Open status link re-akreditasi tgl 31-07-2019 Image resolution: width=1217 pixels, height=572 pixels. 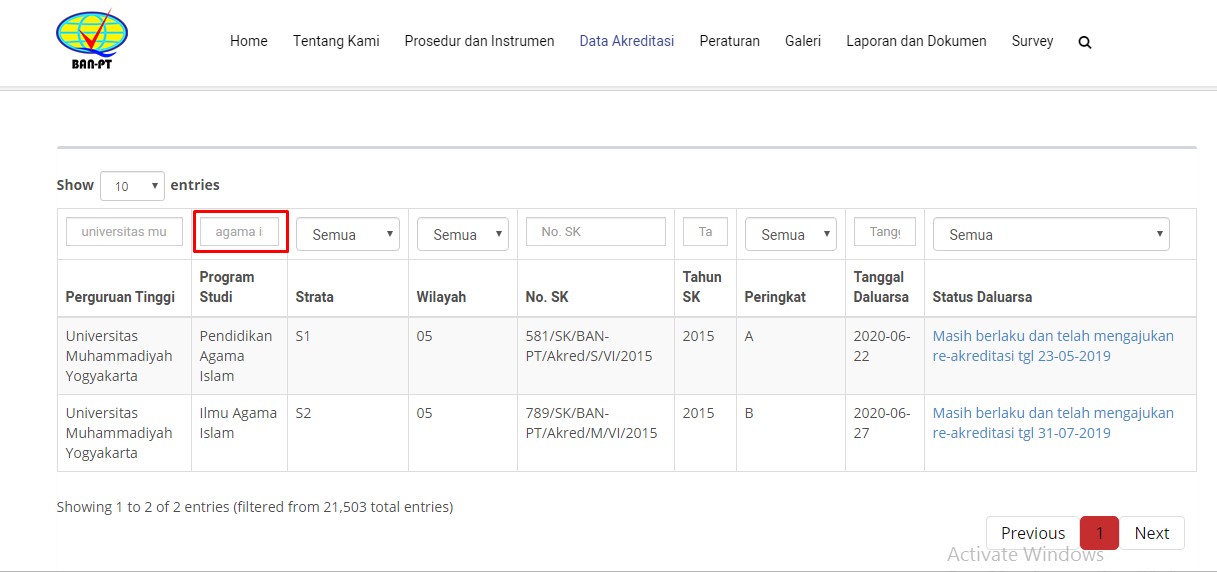pos(1053,423)
